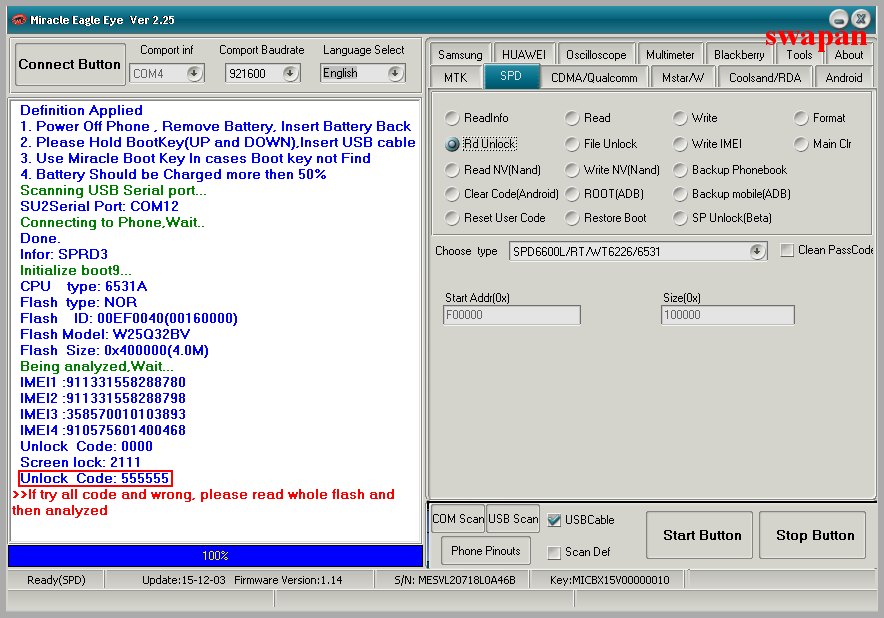Enable the Scan Def checkbox

(x=554, y=552)
